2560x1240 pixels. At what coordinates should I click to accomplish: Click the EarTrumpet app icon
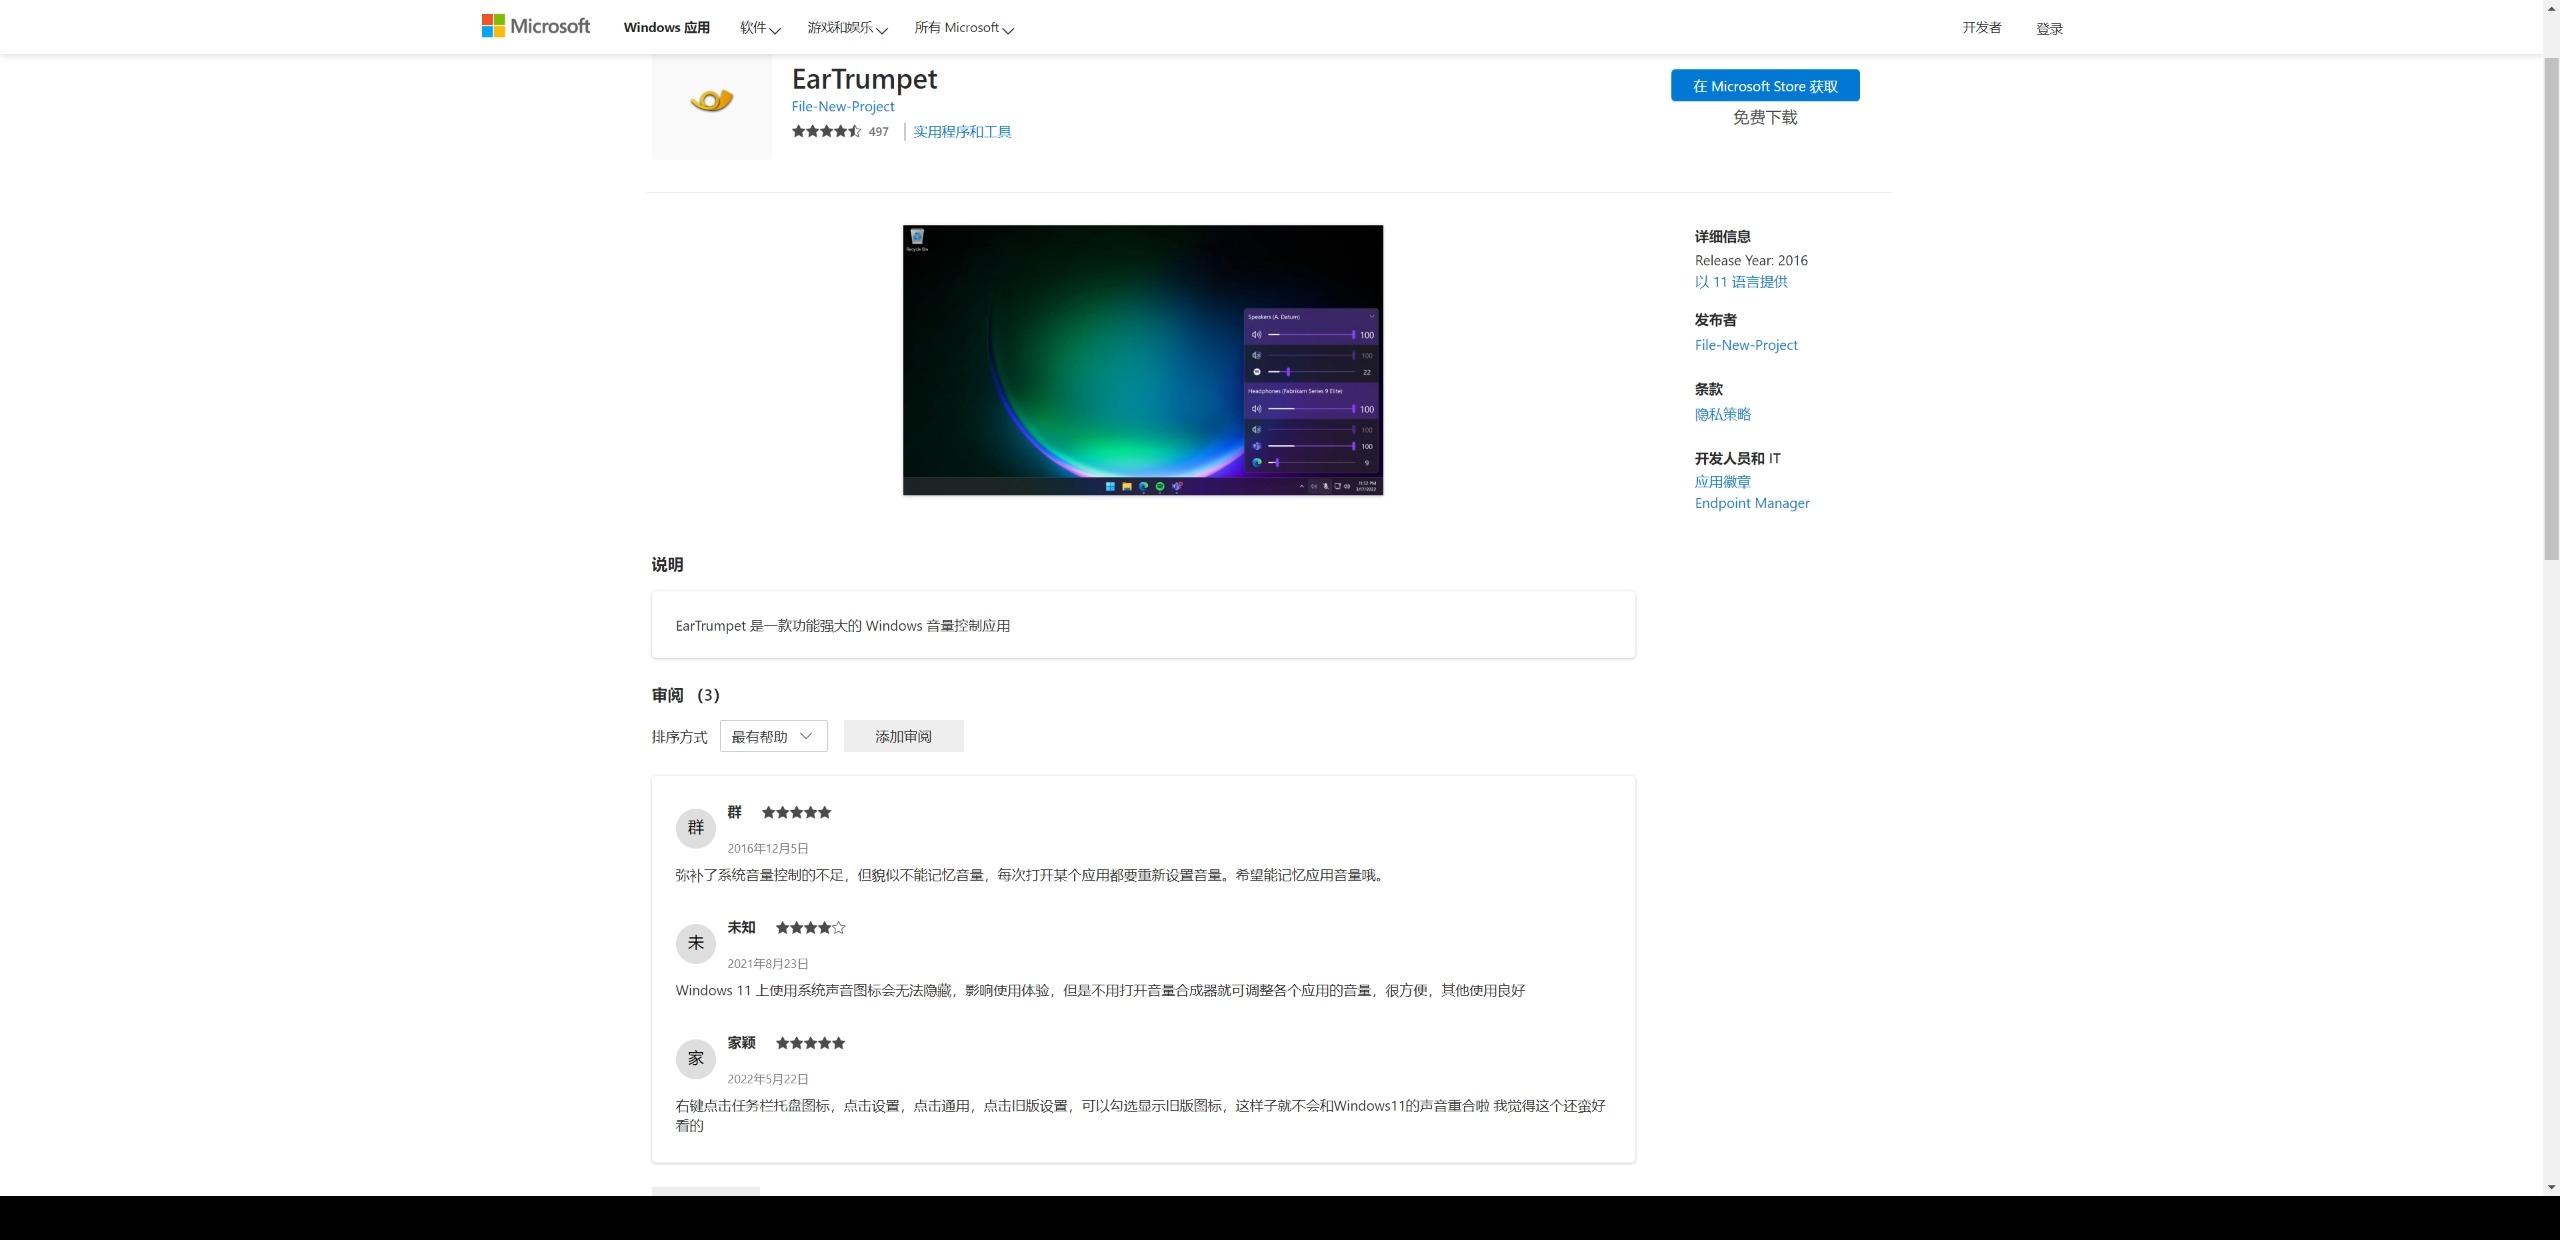710,100
